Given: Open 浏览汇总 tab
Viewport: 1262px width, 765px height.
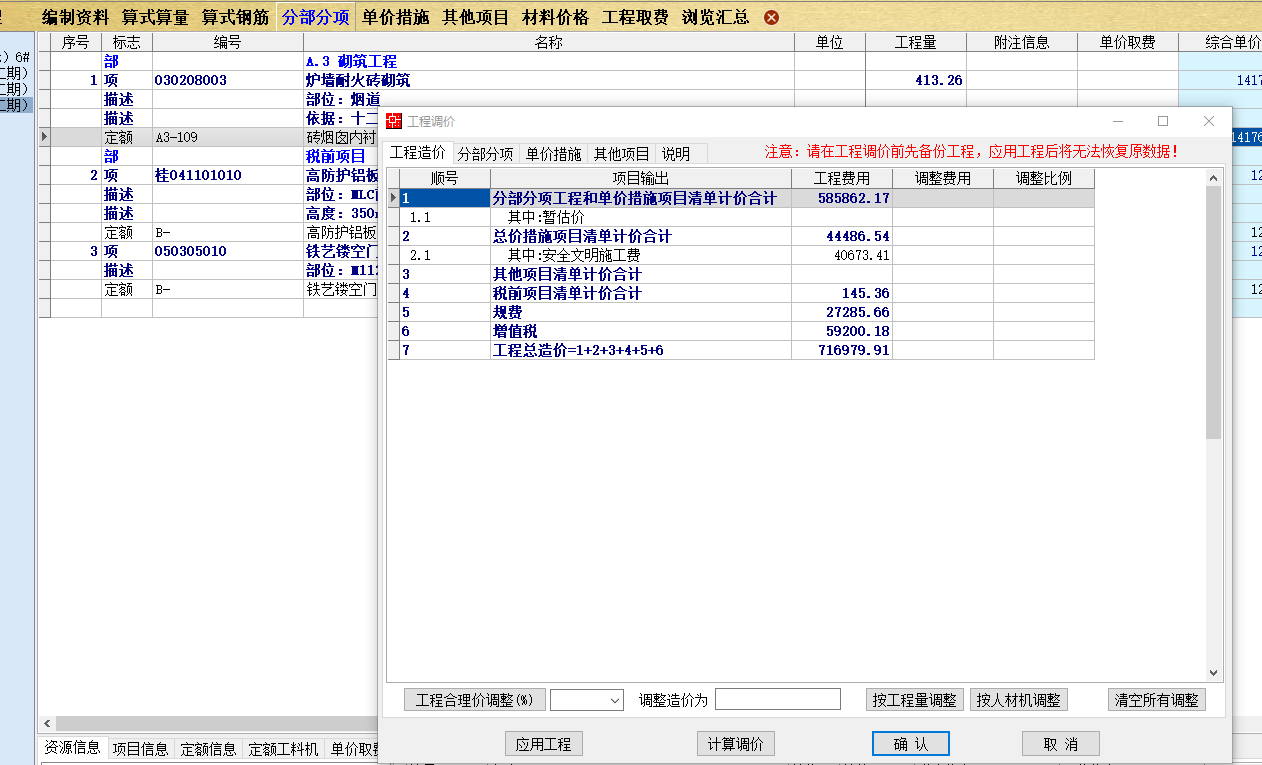Looking at the screenshot, I should click(715, 17).
